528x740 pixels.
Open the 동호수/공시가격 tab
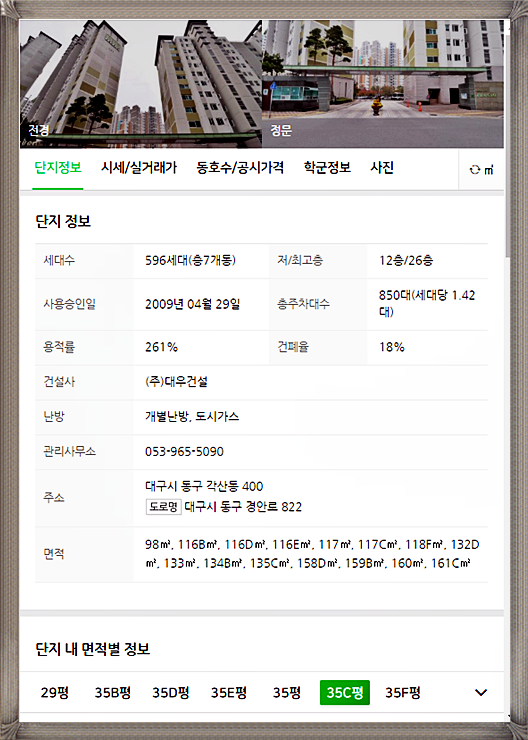coord(240,168)
